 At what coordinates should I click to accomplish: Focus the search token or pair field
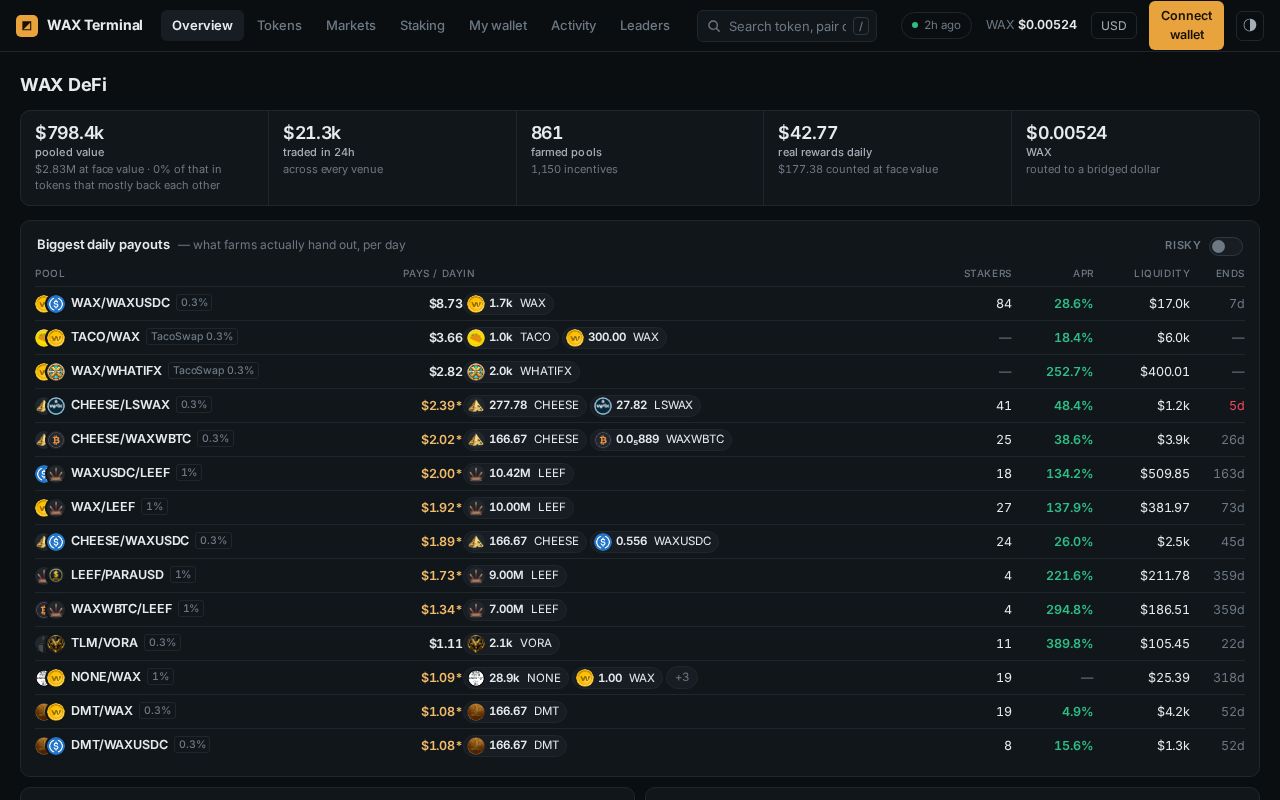tap(787, 26)
